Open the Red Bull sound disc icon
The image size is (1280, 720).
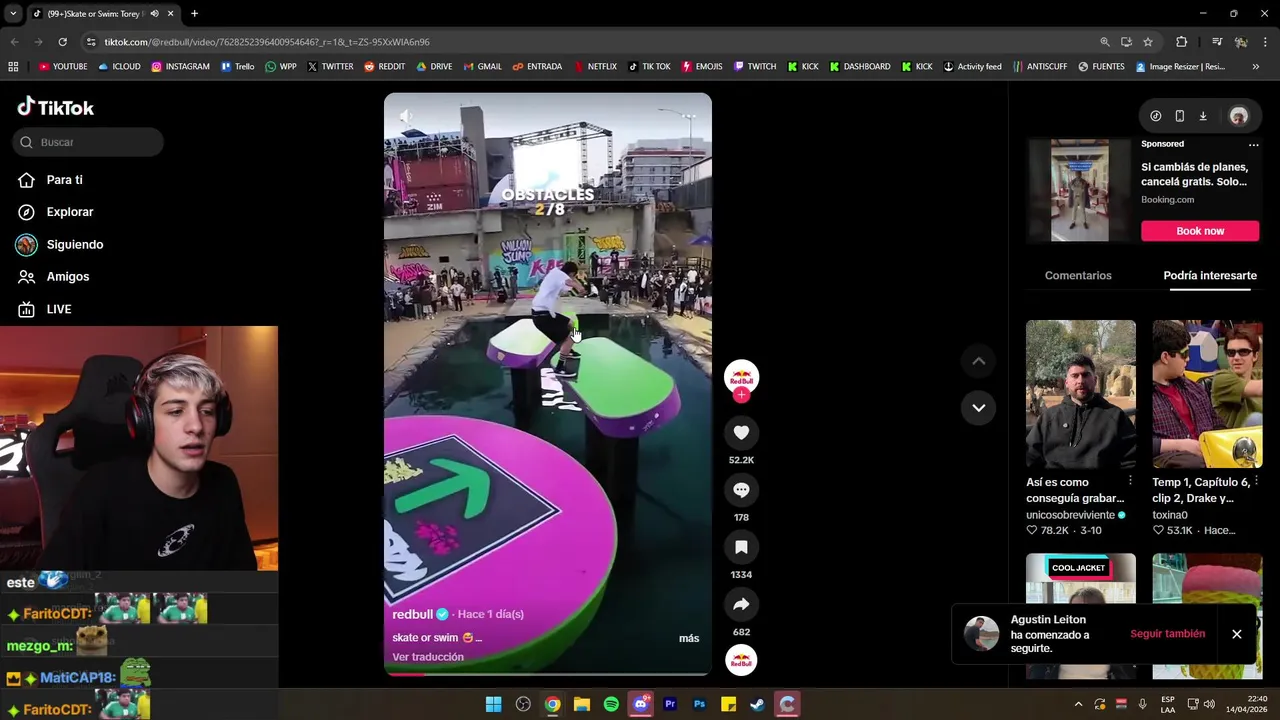coord(741,660)
